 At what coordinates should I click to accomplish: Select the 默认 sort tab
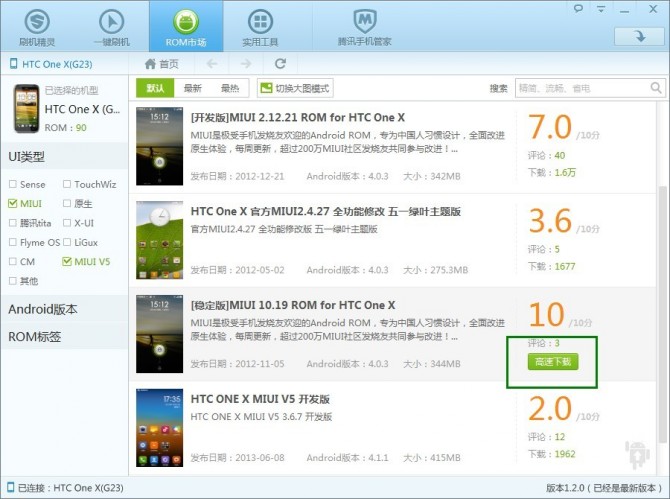[155, 88]
